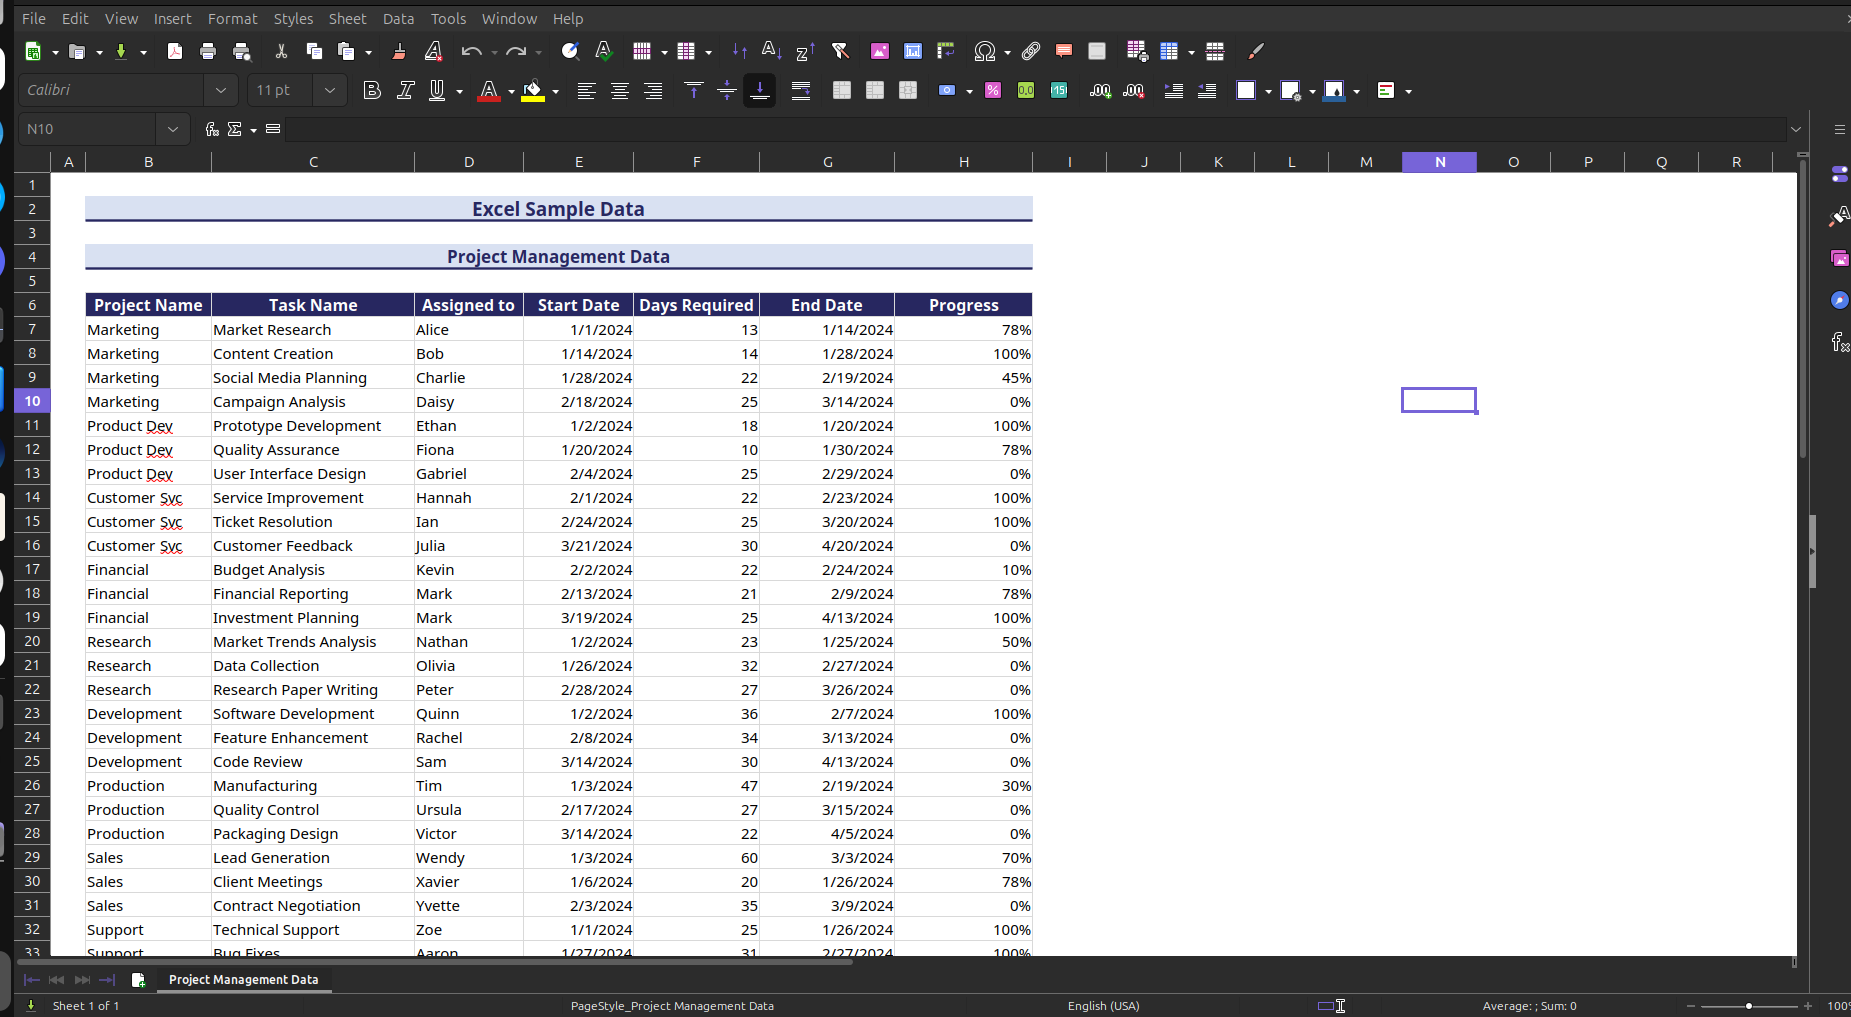Open the Data menu
1851x1017 pixels.
coord(398,18)
